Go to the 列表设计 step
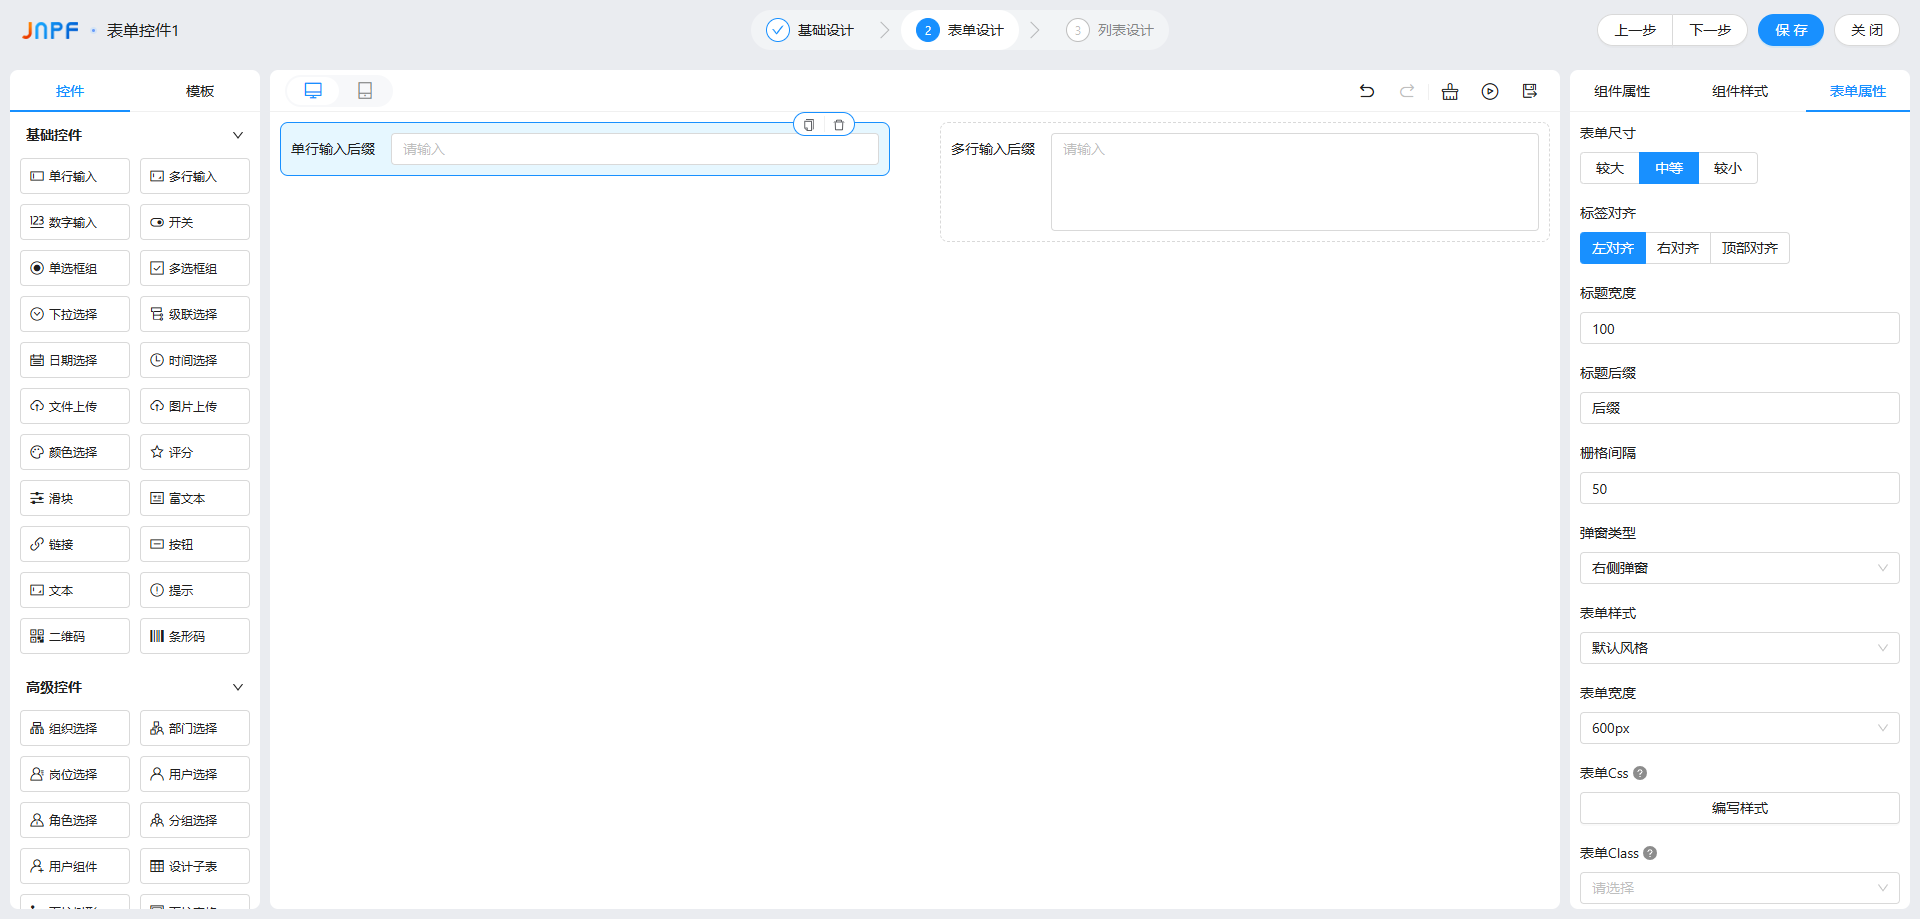 click(1111, 30)
